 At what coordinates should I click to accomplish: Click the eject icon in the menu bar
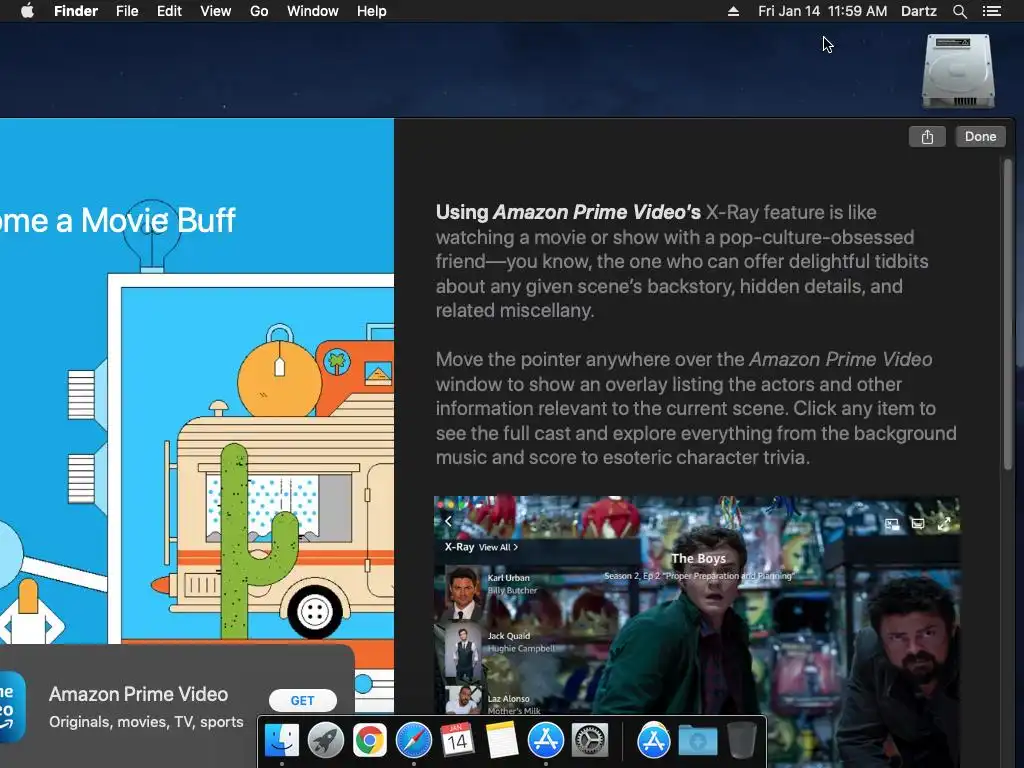pyautogui.click(x=733, y=11)
